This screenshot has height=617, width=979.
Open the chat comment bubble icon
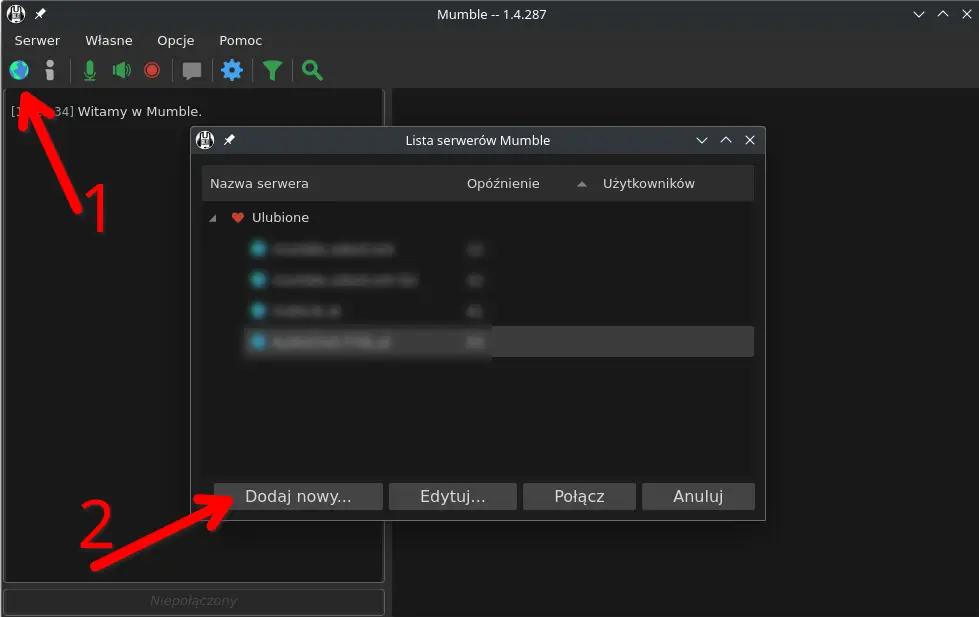(192, 71)
